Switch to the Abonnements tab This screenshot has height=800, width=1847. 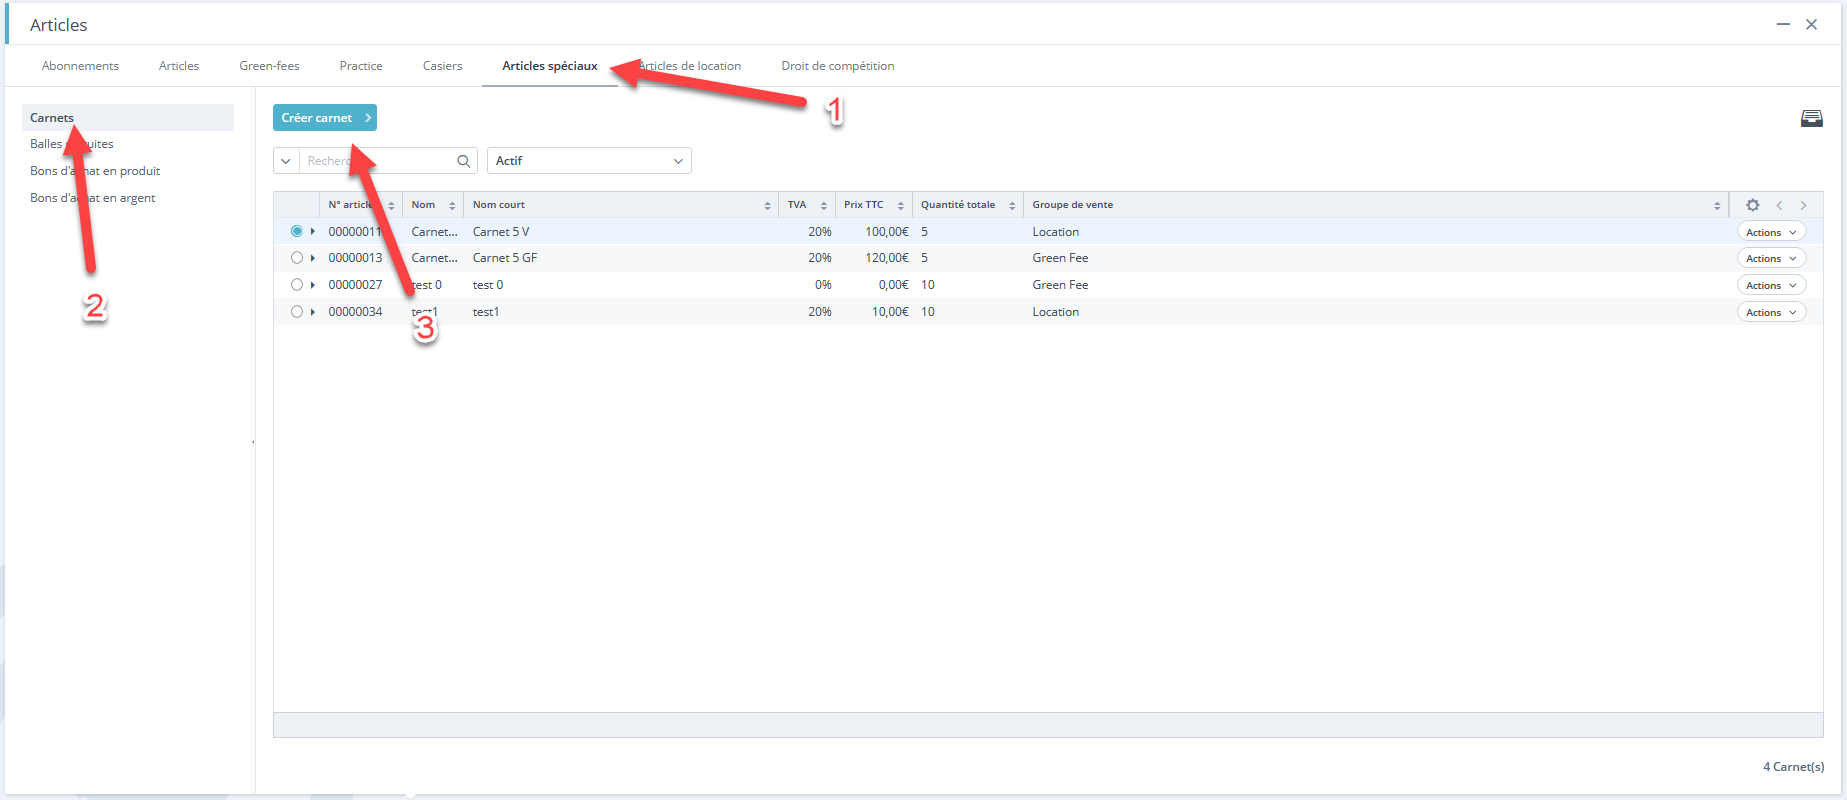pos(80,66)
